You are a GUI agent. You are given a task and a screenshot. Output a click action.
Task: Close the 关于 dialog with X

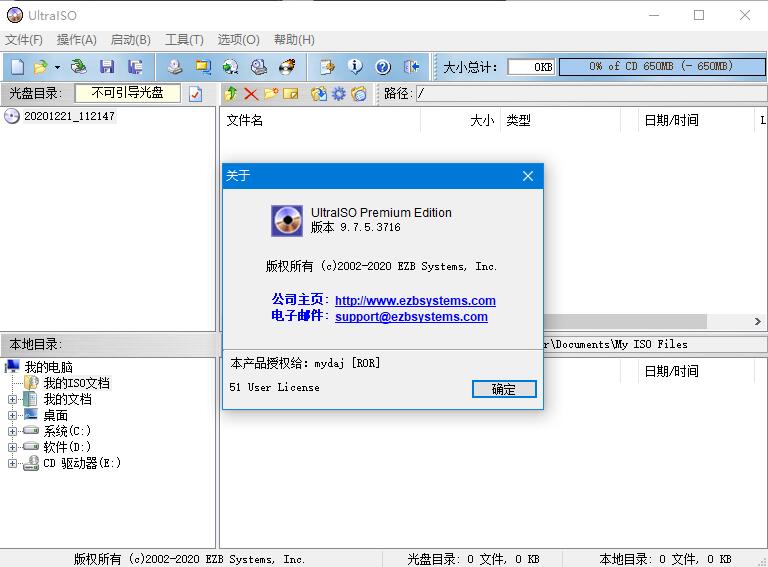point(528,176)
